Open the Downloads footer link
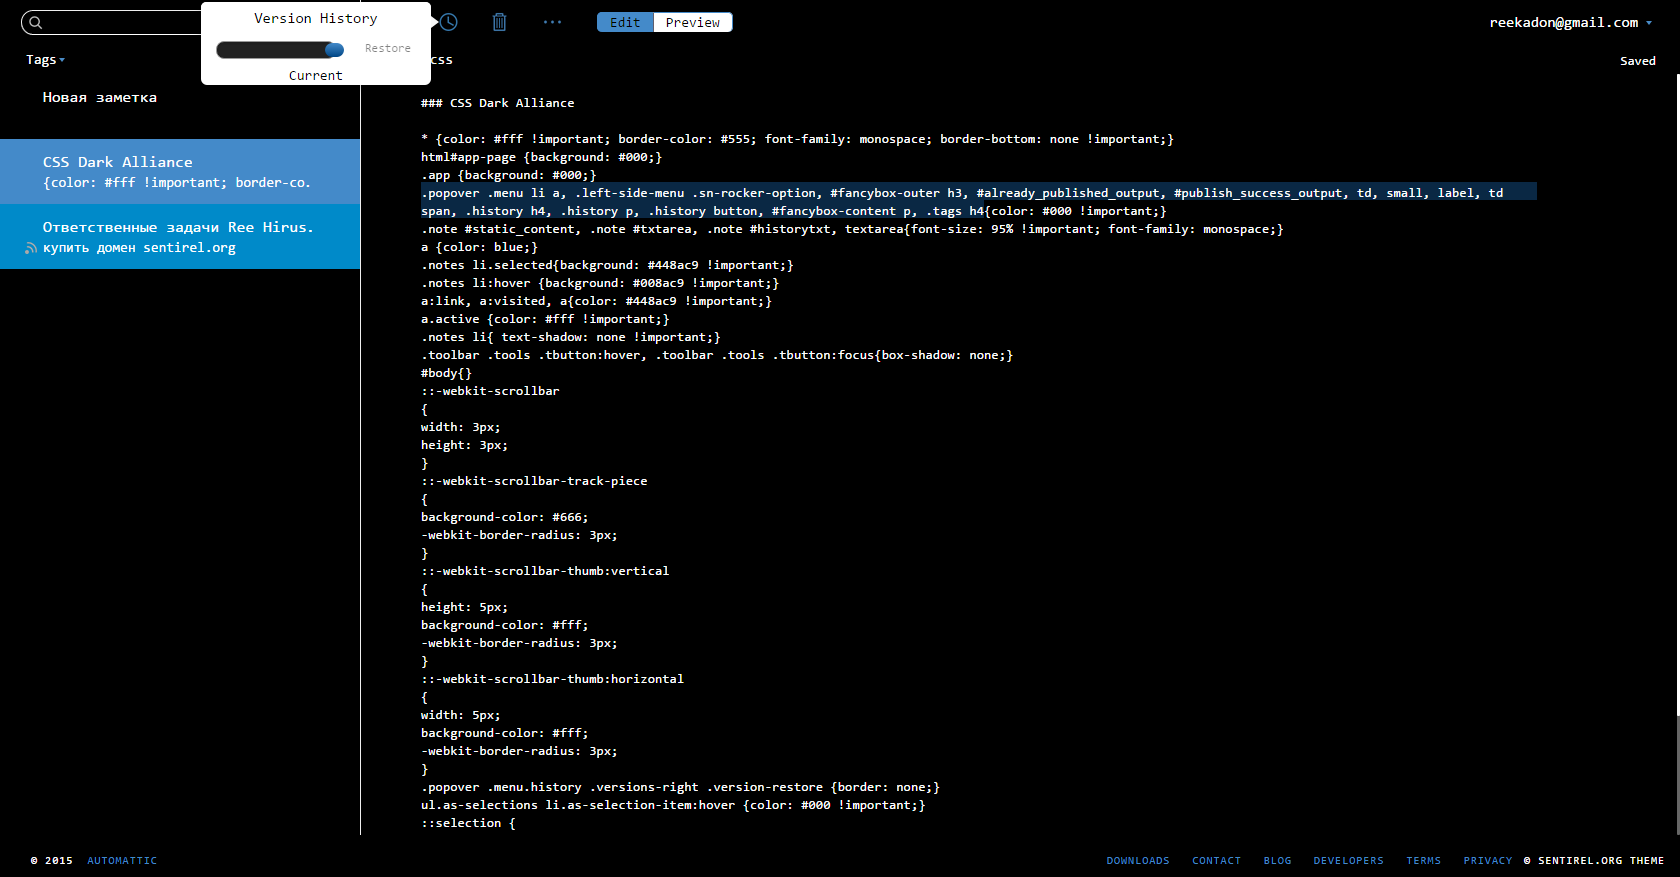The height and width of the screenshot is (877, 1680). [1137, 860]
